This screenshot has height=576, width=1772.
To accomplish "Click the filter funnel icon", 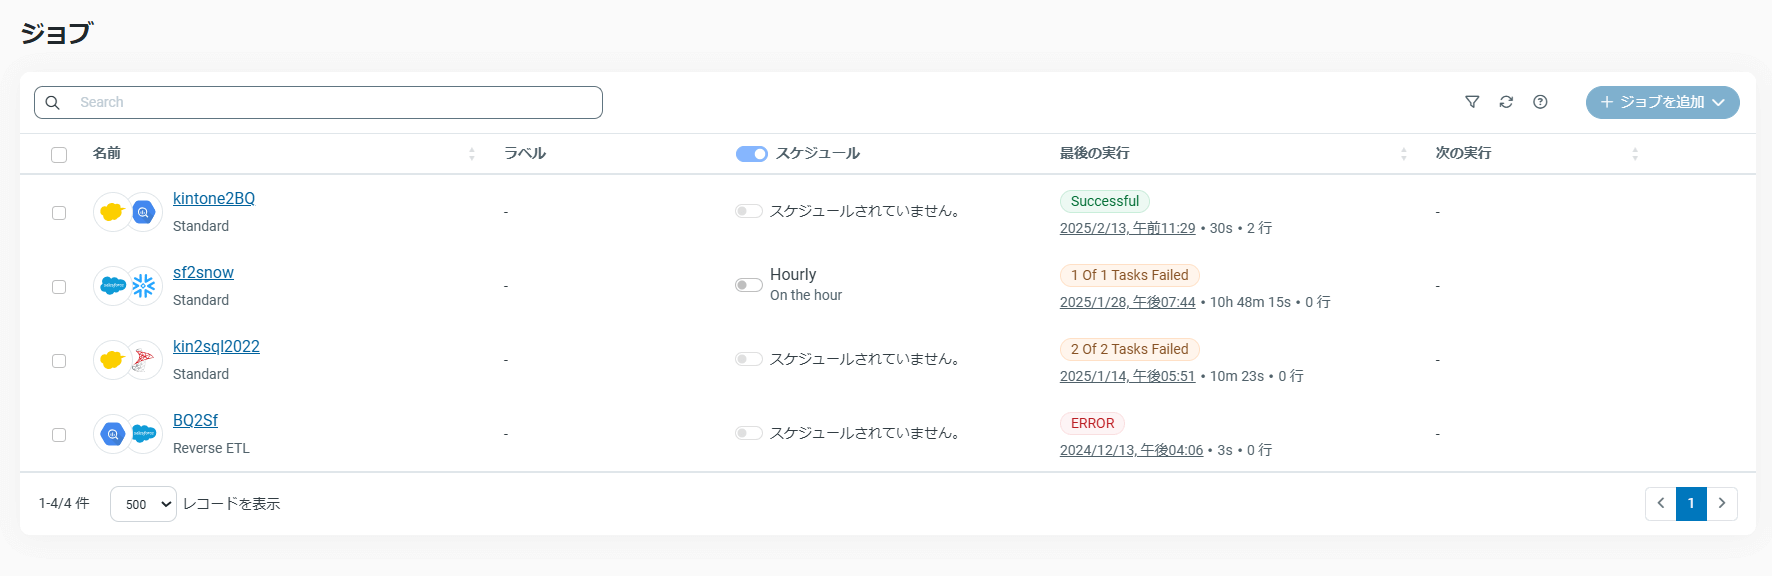I will [x=1472, y=102].
